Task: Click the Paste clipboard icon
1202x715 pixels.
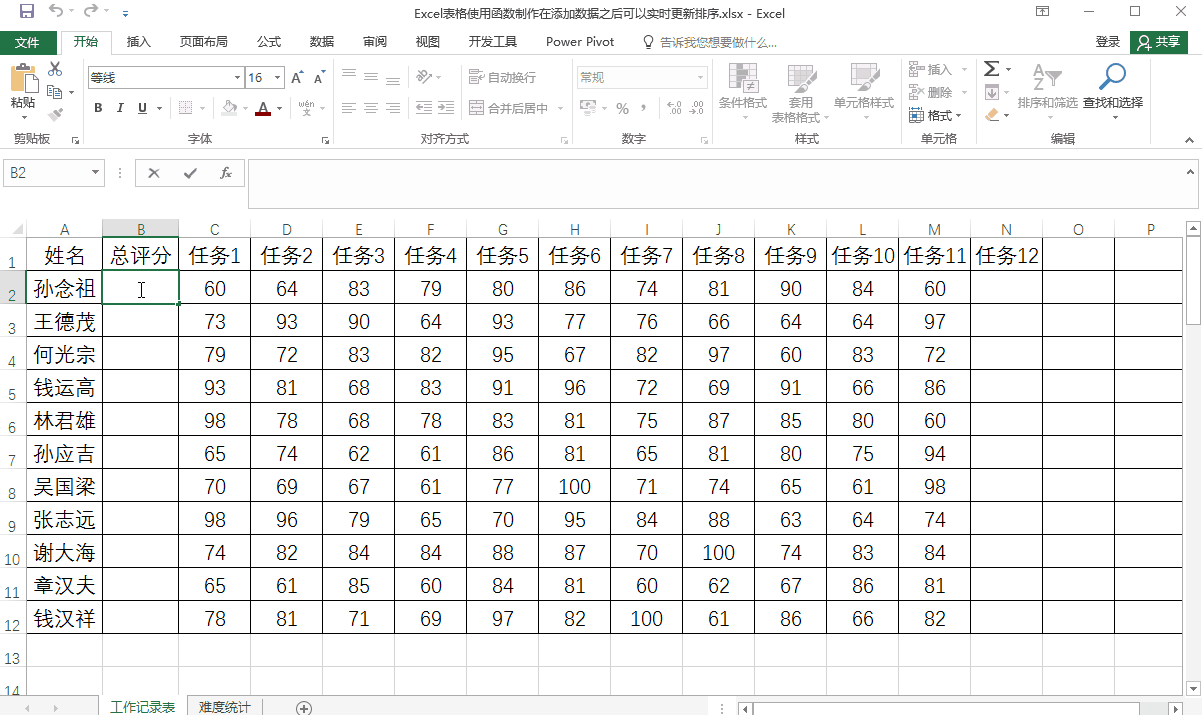Action: pos(23,78)
